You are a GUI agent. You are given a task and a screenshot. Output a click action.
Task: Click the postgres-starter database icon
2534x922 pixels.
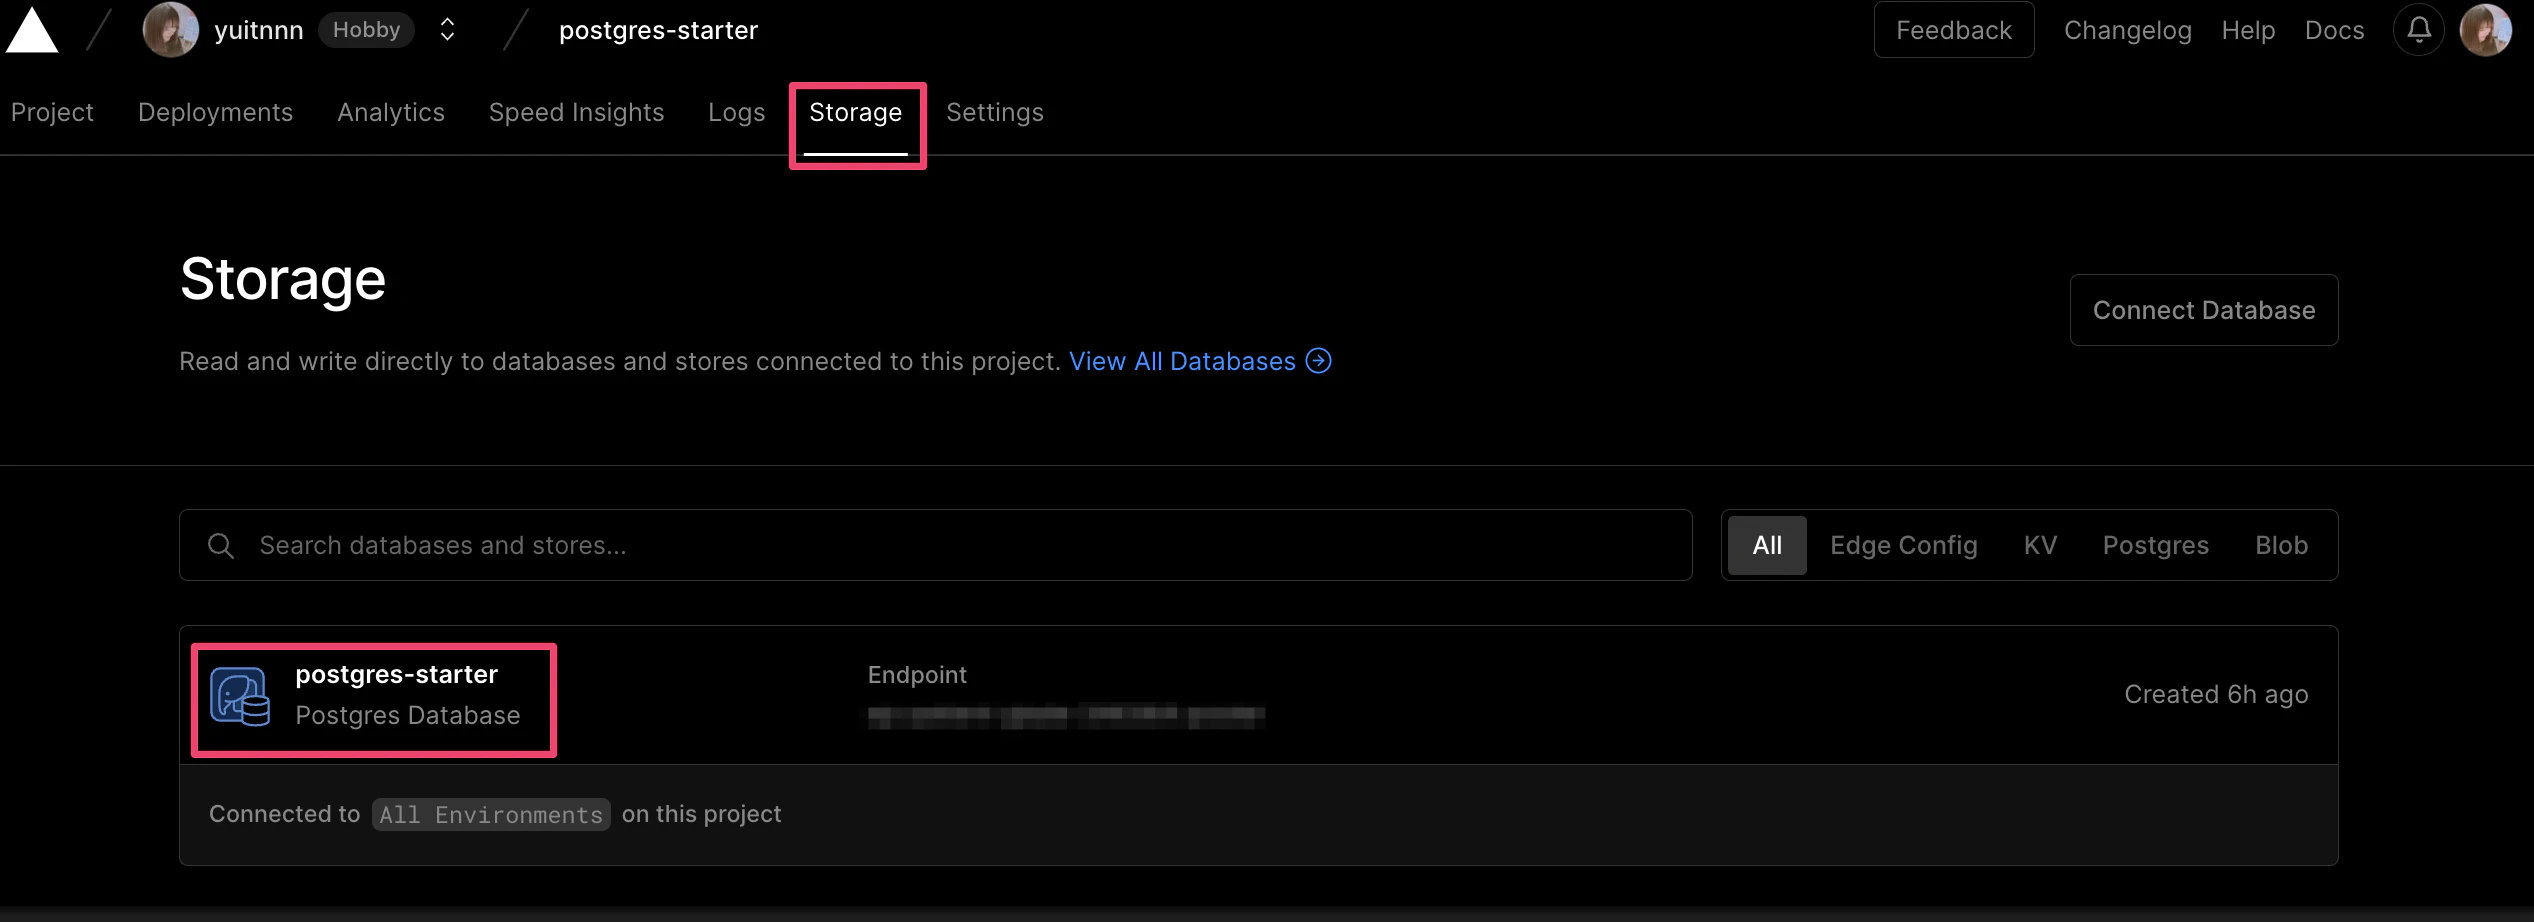(x=240, y=696)
